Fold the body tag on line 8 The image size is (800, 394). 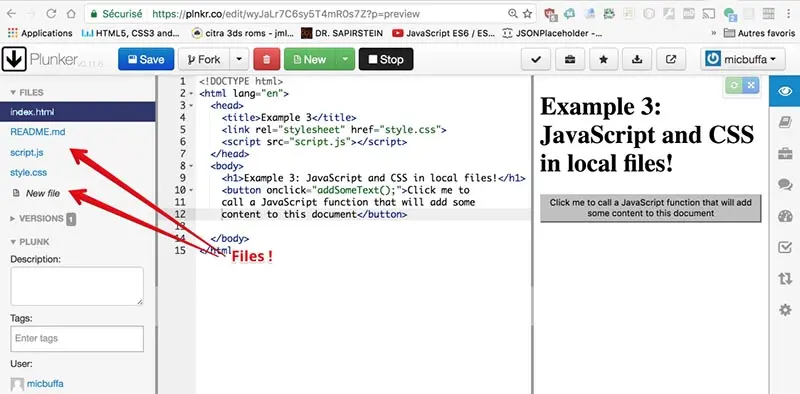click(191, 166)
